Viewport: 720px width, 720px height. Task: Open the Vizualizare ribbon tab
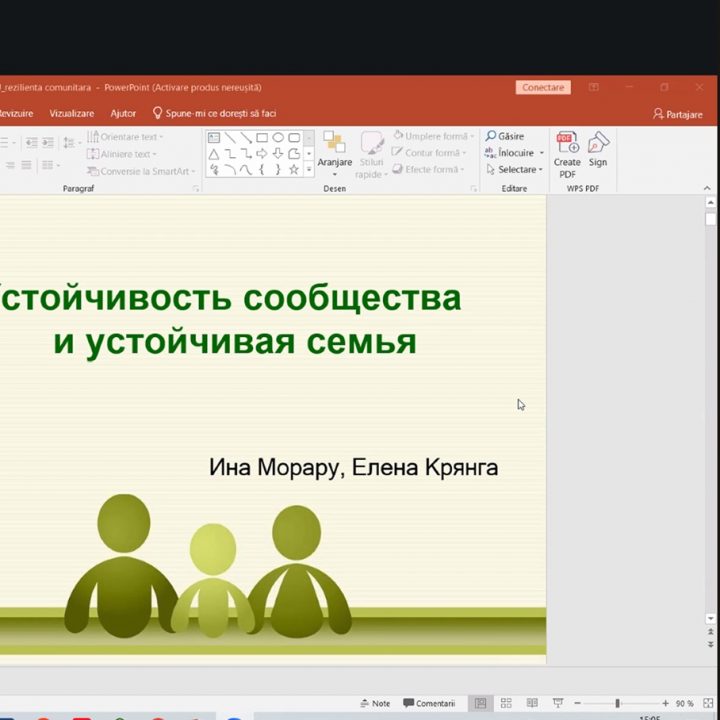click(x=72, y=114)
